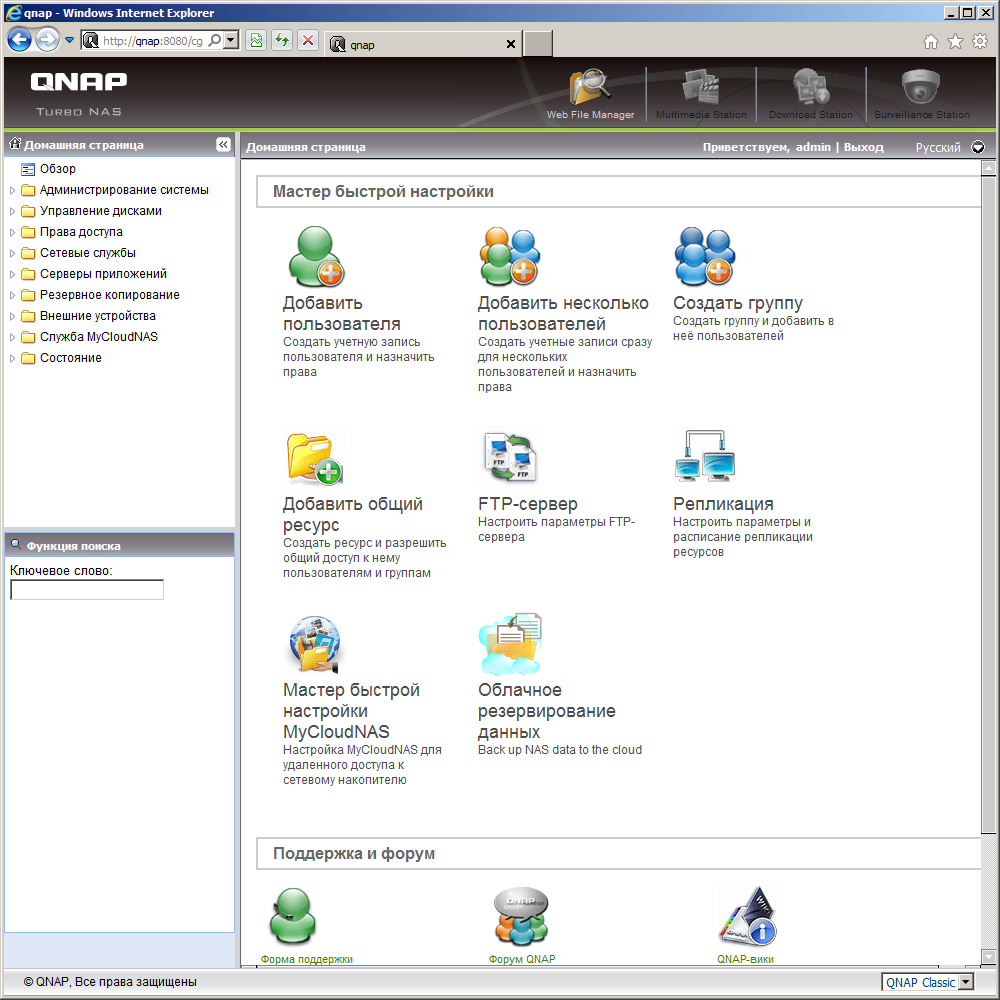The height and width of the screenshot is (1000, 1000).
Task: Expand Внешние устройства tree node
Action: (12, 316)
